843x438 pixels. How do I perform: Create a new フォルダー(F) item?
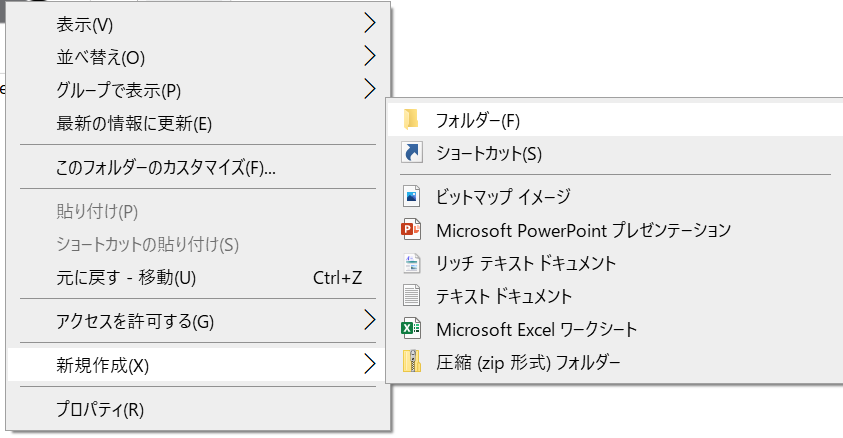pos(478,120)
